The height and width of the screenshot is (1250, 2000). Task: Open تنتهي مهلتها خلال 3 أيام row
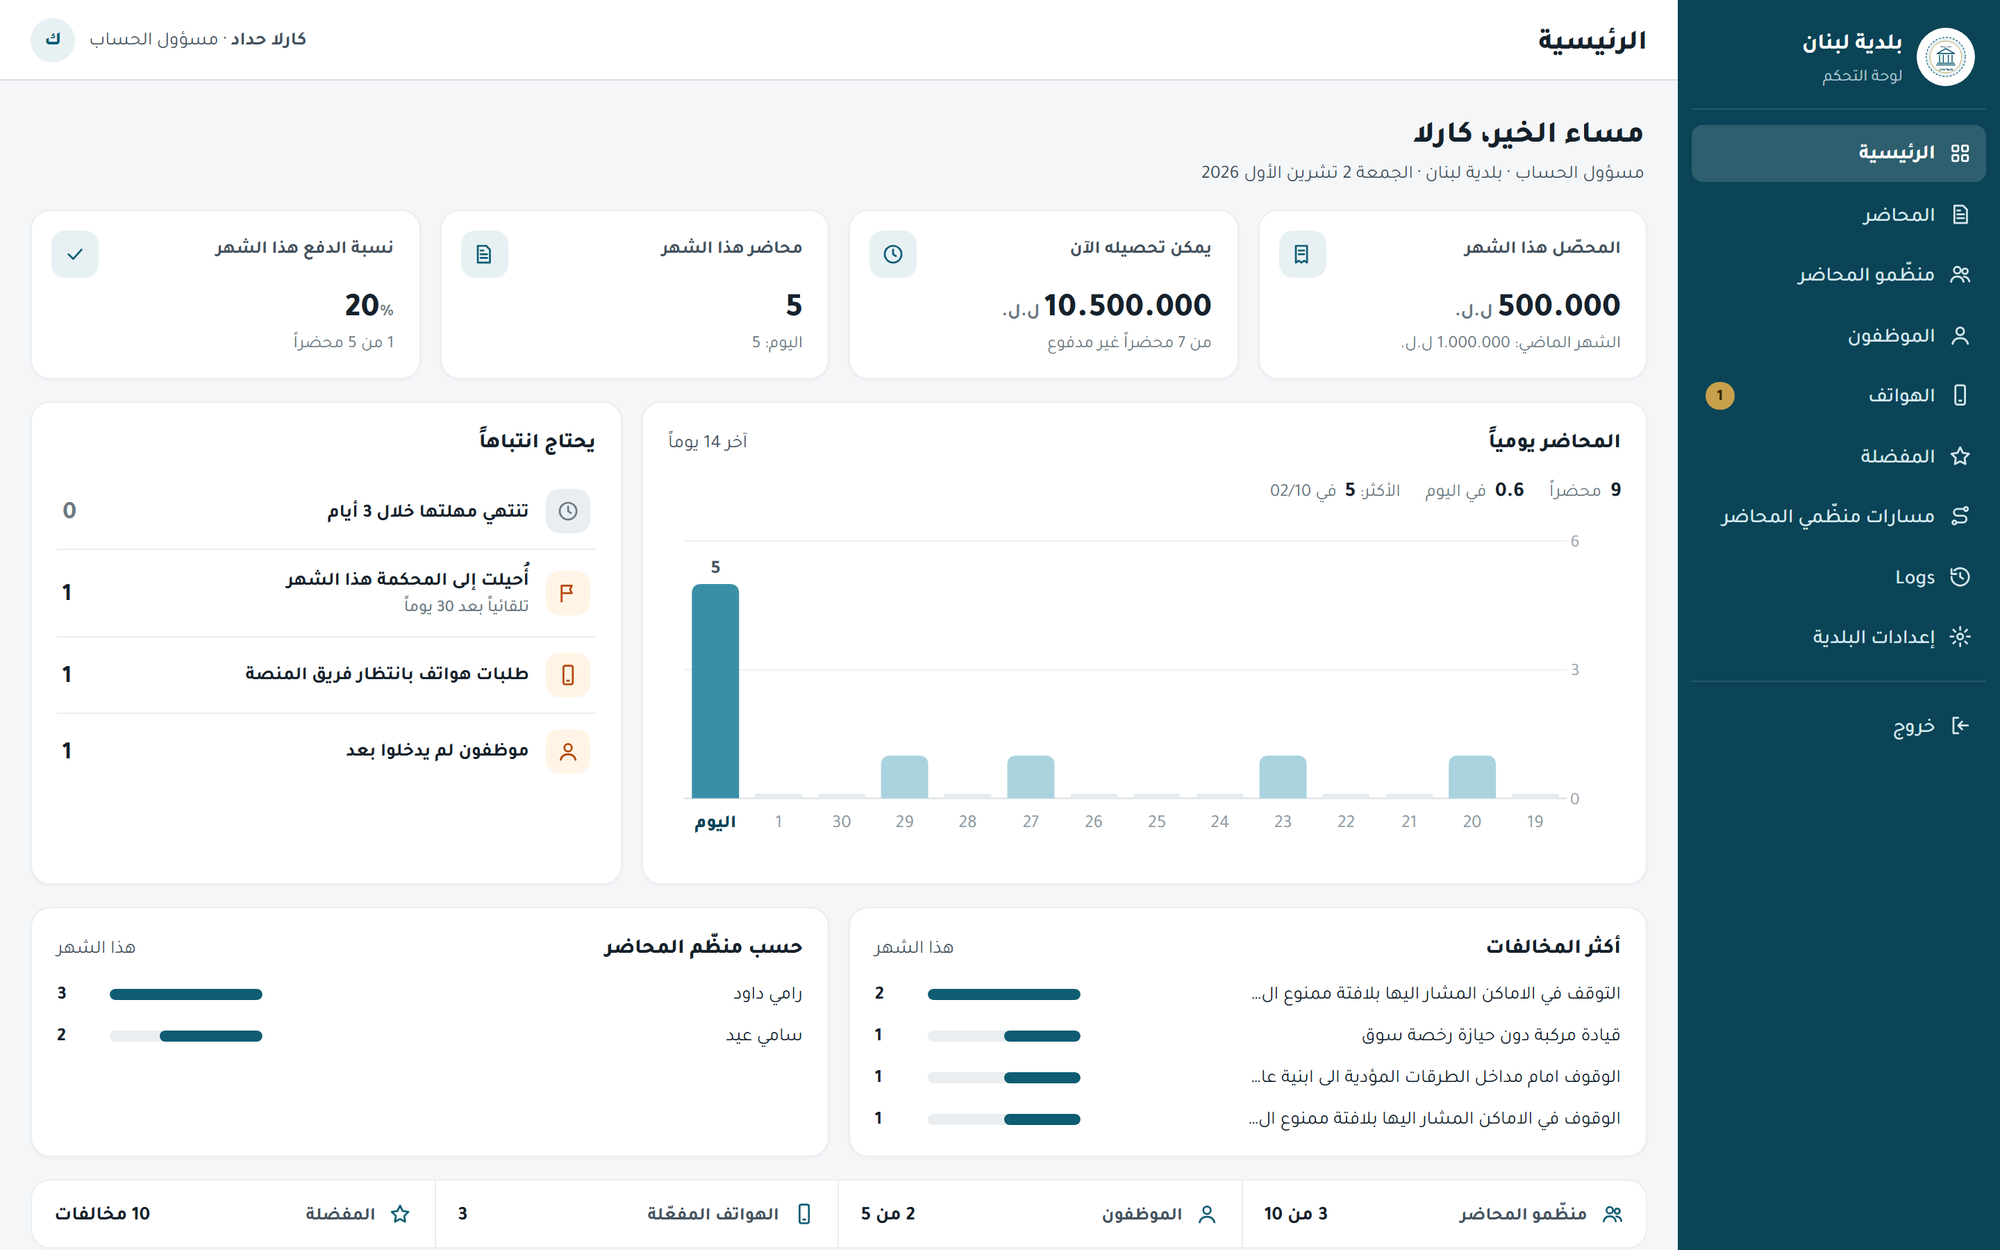326,511
